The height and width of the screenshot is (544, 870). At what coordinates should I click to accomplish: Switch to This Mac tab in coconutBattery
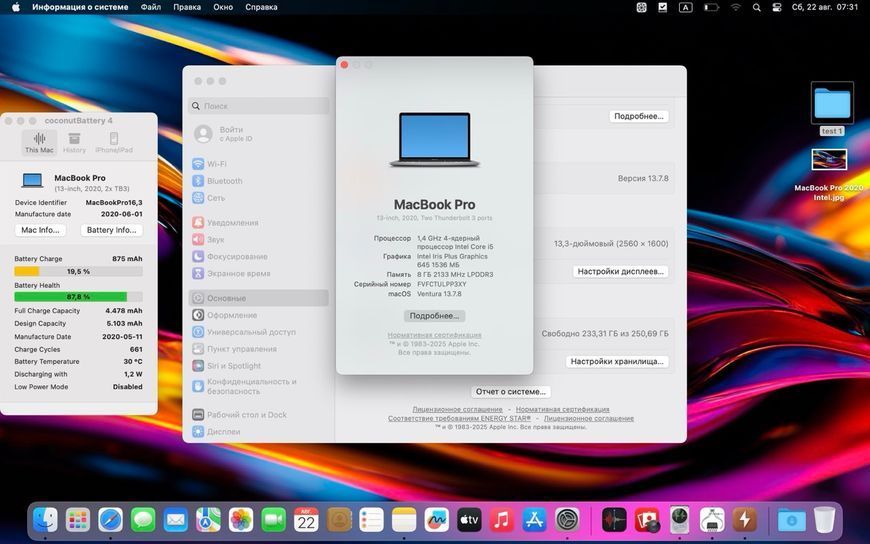tap(39, 143)
